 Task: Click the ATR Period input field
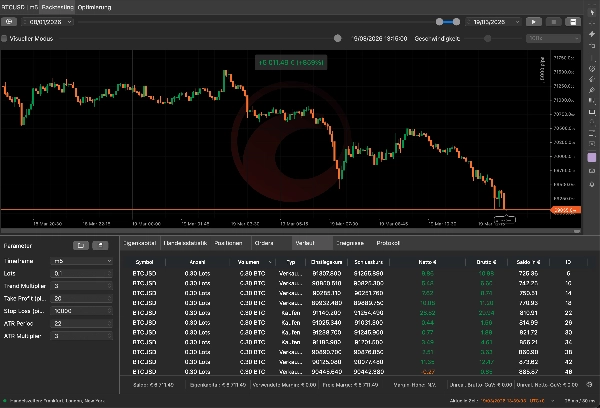[82, 323]
